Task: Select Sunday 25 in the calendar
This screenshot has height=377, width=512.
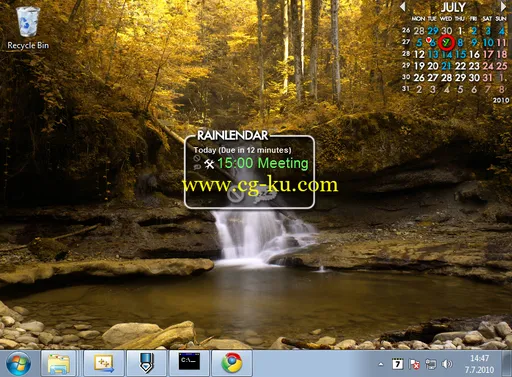Action: [501, 66]
